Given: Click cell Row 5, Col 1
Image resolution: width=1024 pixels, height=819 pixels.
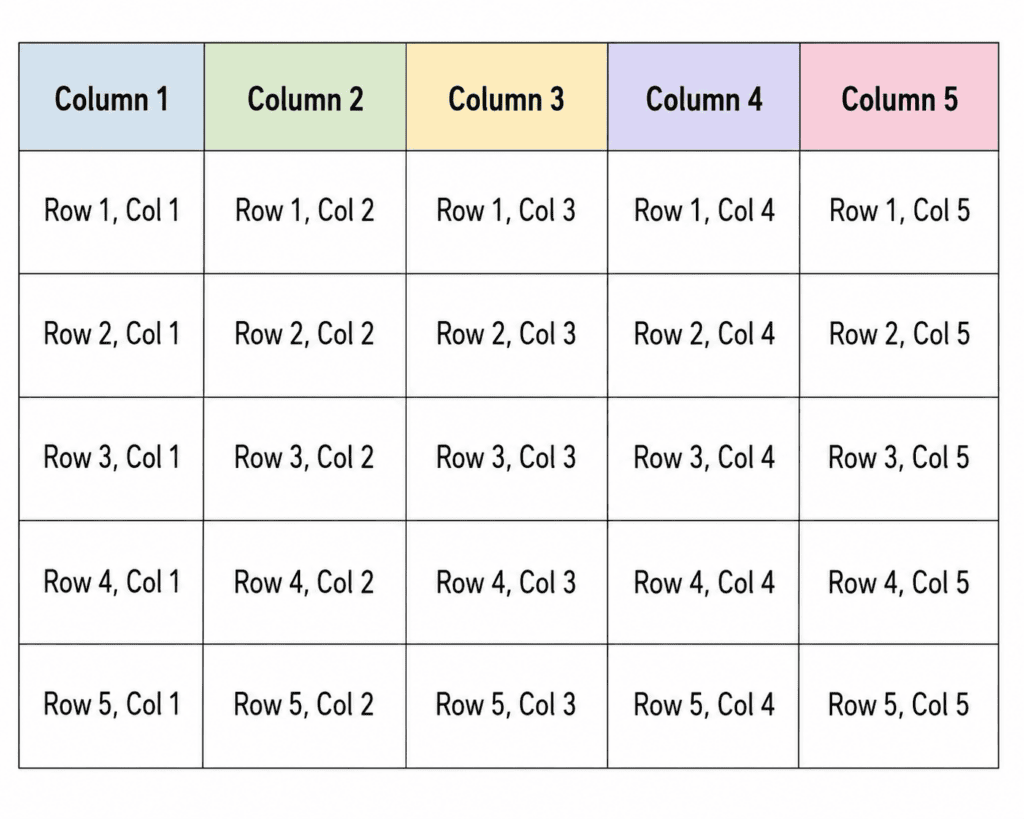Looking at the screenshot, I should 111,706.
